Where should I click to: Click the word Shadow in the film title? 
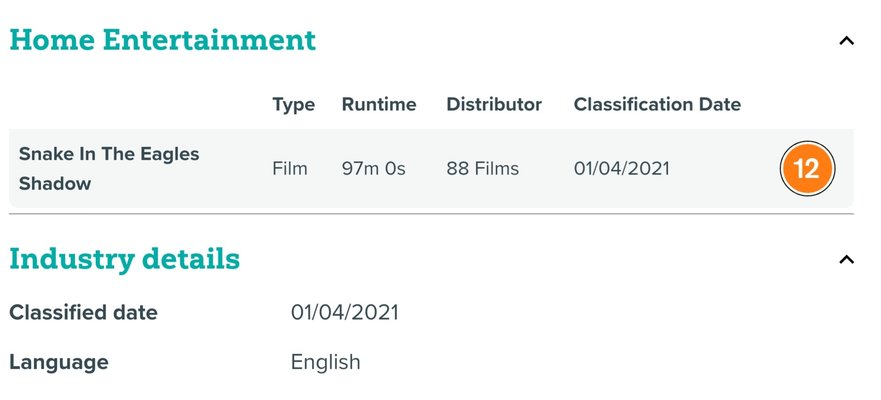coord(54,184)
